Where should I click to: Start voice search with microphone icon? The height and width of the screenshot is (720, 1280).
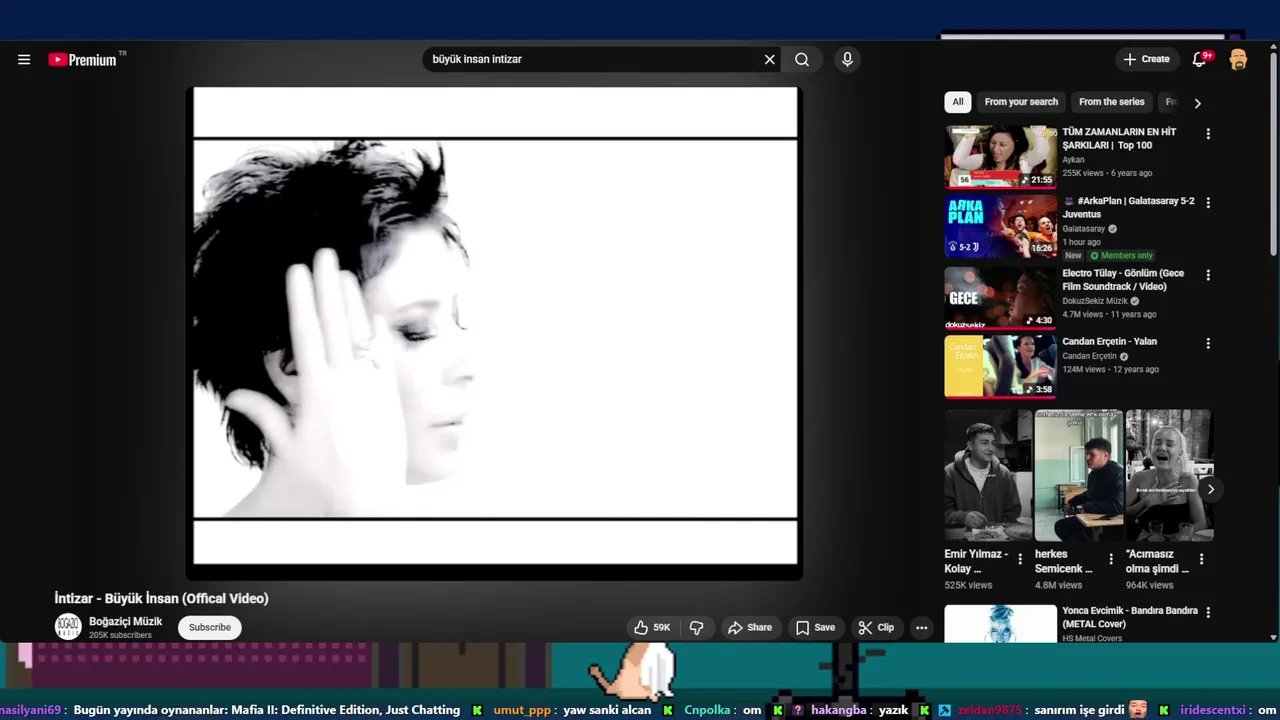tap(847, 60)
